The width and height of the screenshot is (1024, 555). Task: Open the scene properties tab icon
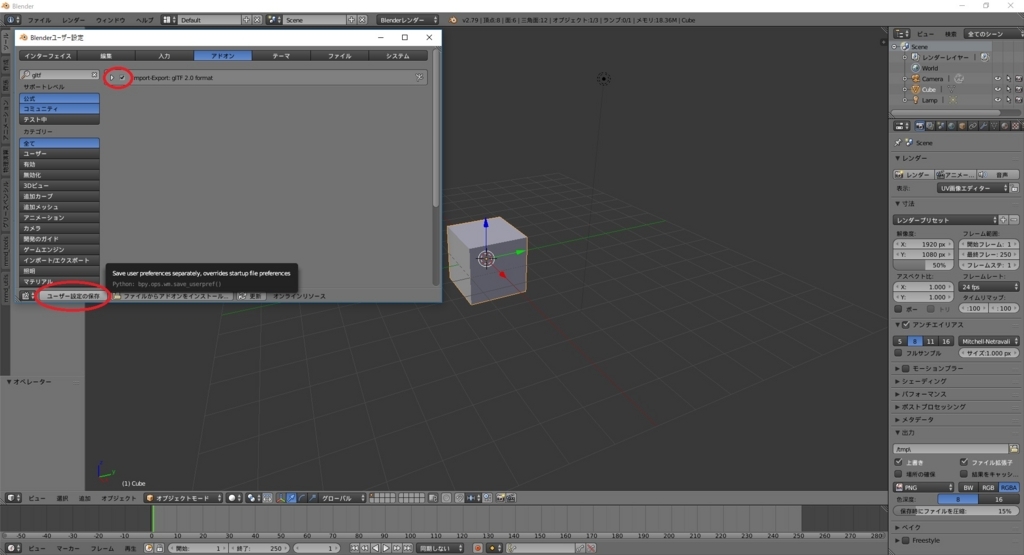pos(941,126)
